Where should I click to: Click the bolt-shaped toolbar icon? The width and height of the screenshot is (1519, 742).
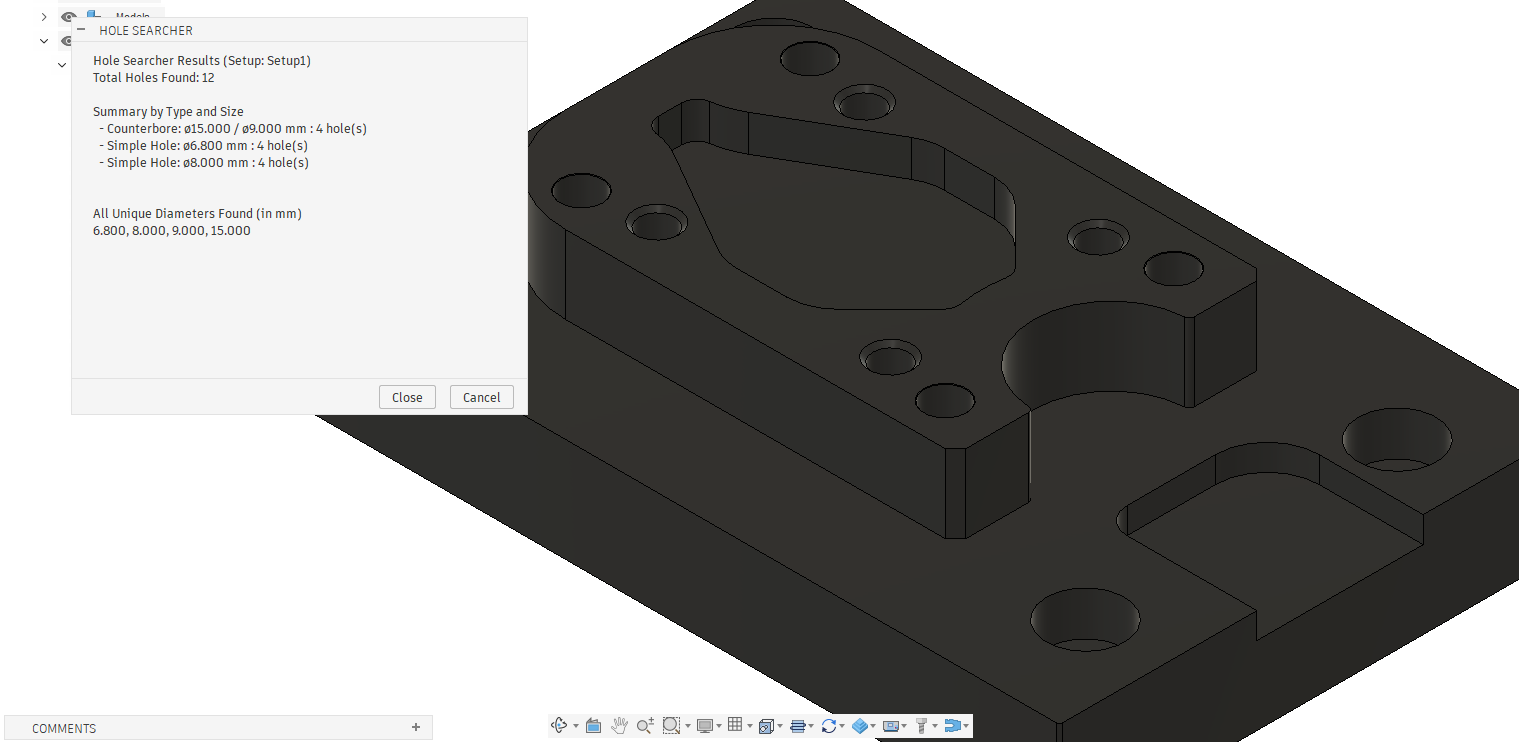pyautogui.click(x=922, y=725)
